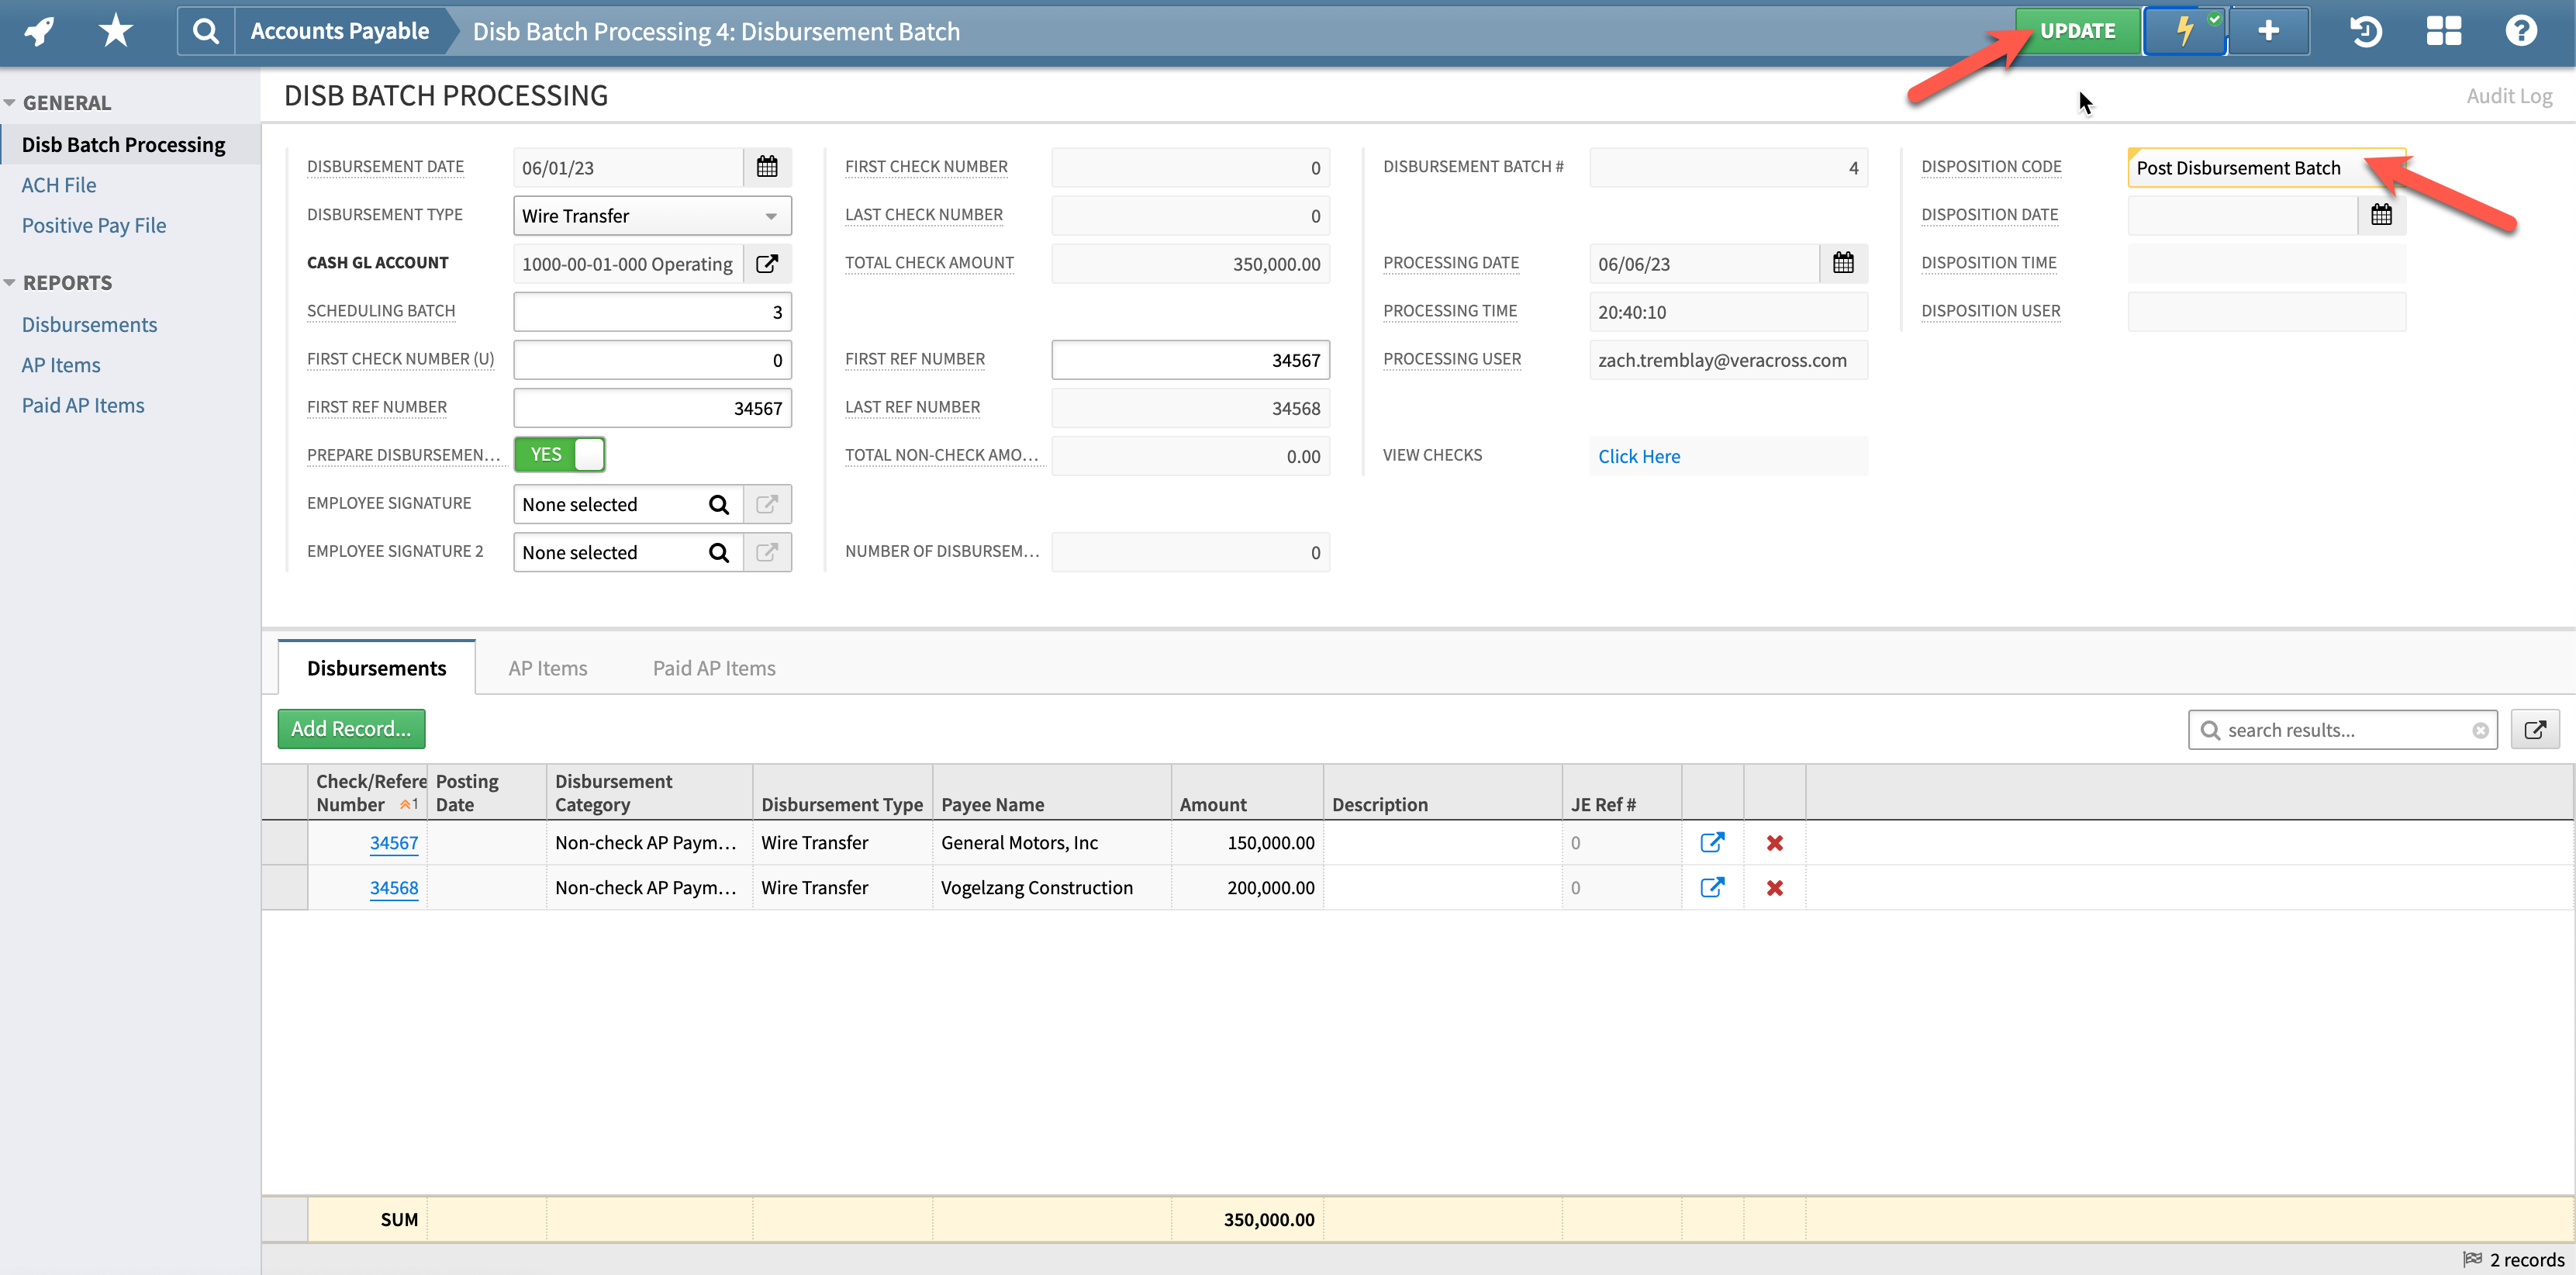Delete disbursement 34568 with the red X
The image size is (2576, 1275).
point(1775,887)
